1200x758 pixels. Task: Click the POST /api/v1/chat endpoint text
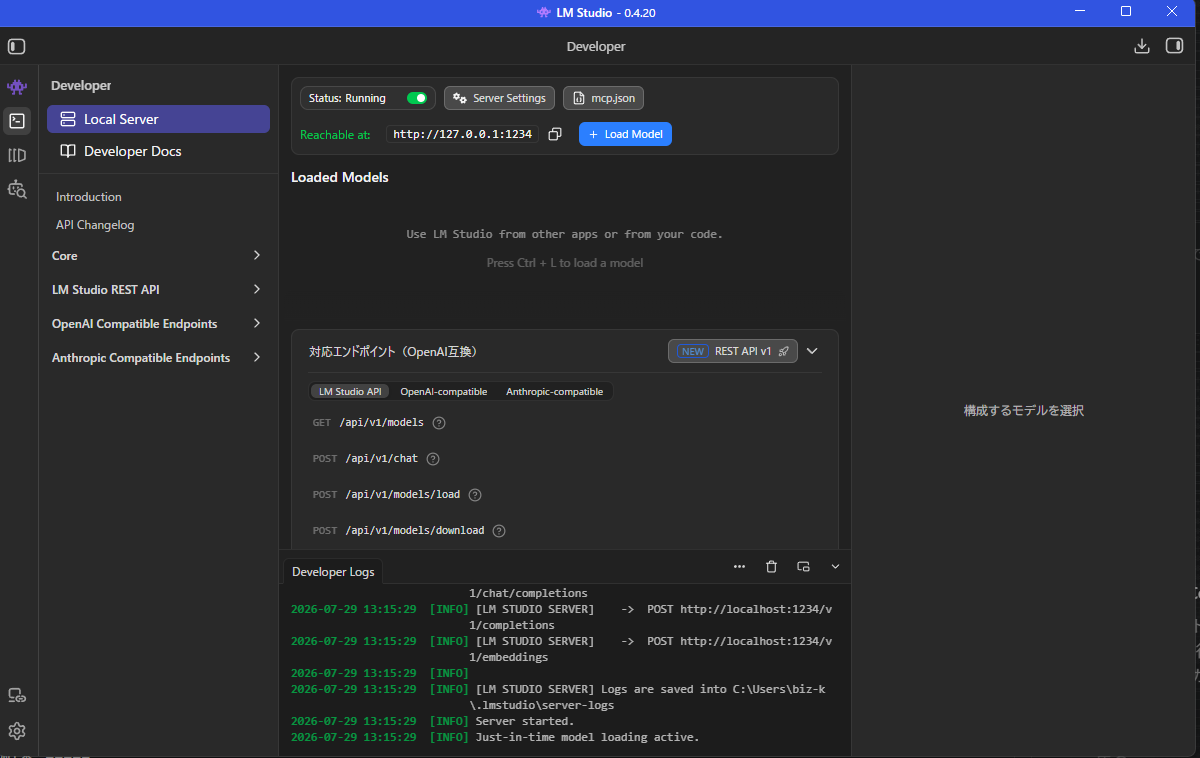pos(365,459)
